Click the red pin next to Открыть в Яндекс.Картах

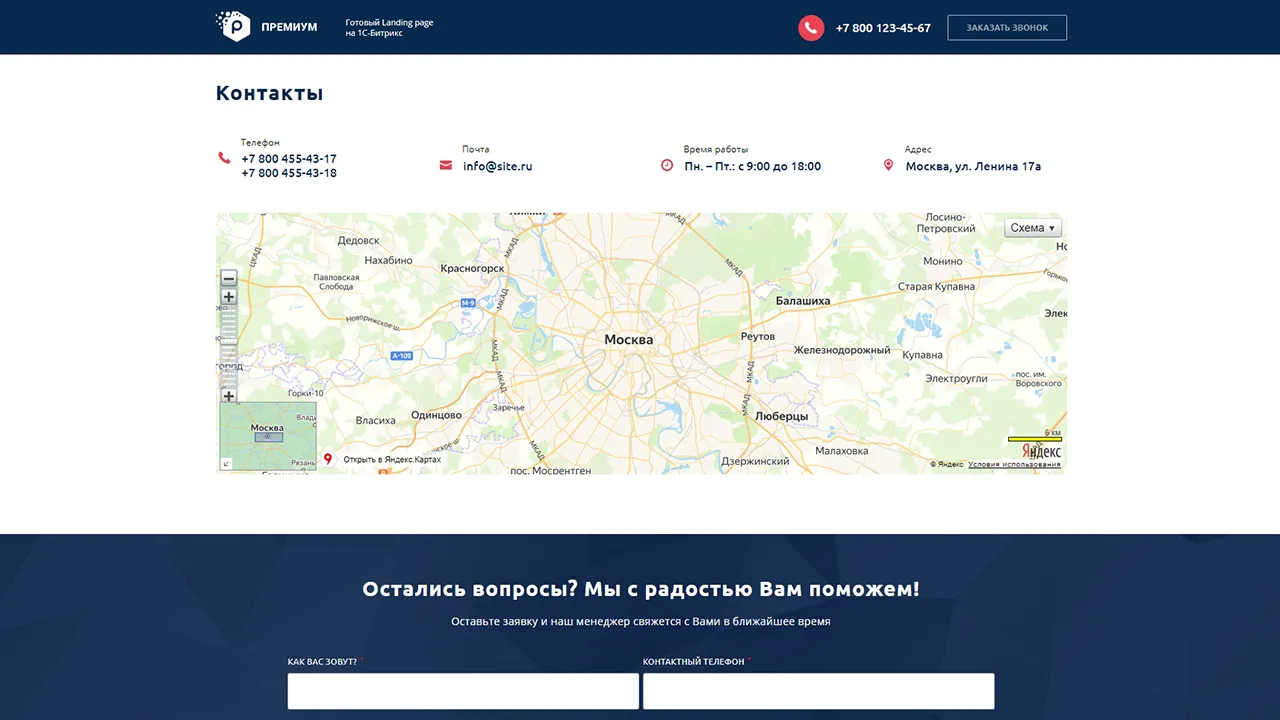(x=328, y=459)
